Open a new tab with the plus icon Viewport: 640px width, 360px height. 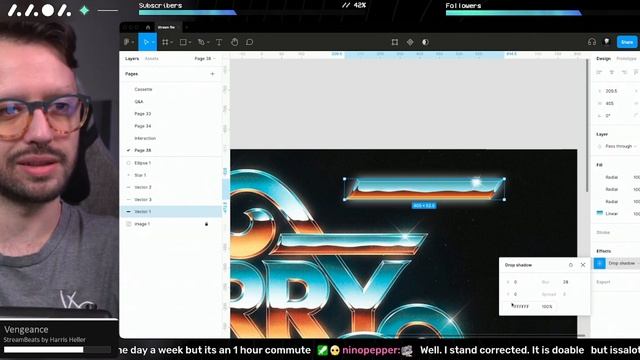point(187,27)
